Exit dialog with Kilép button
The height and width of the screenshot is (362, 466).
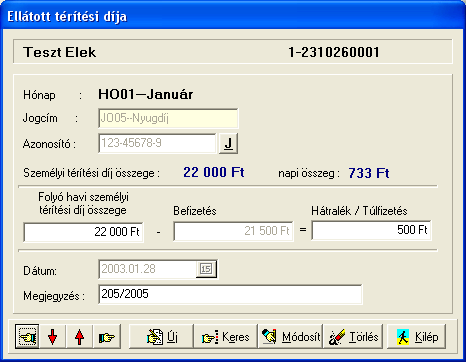click(x=416, y=337)
